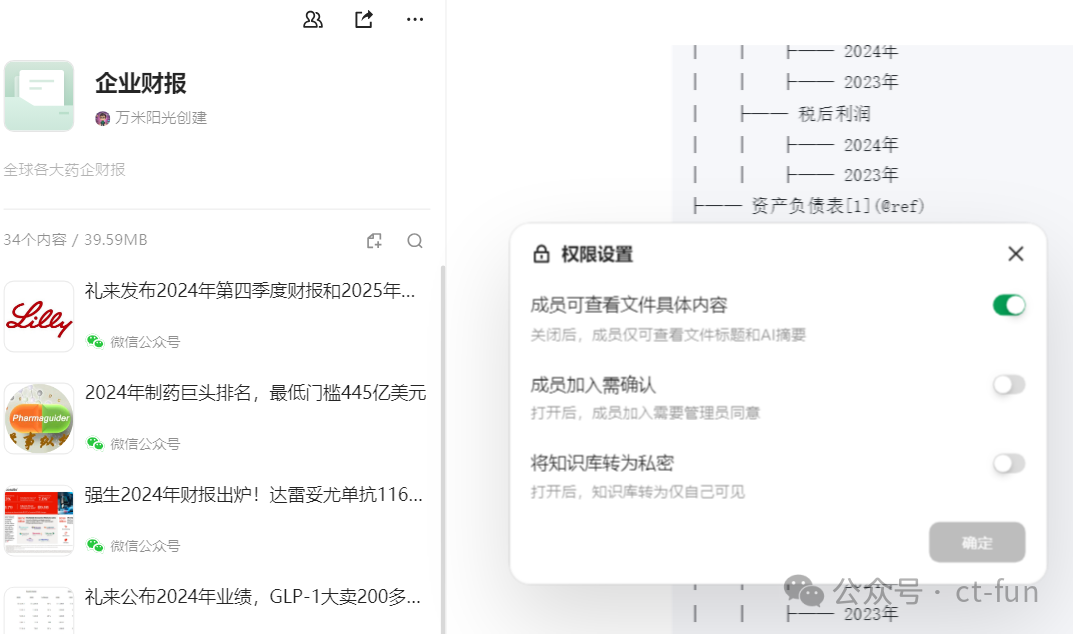Click the Lilly logo thumbnail
The height and width of the screenshot is (634, 1073).
tap(39, 316)
